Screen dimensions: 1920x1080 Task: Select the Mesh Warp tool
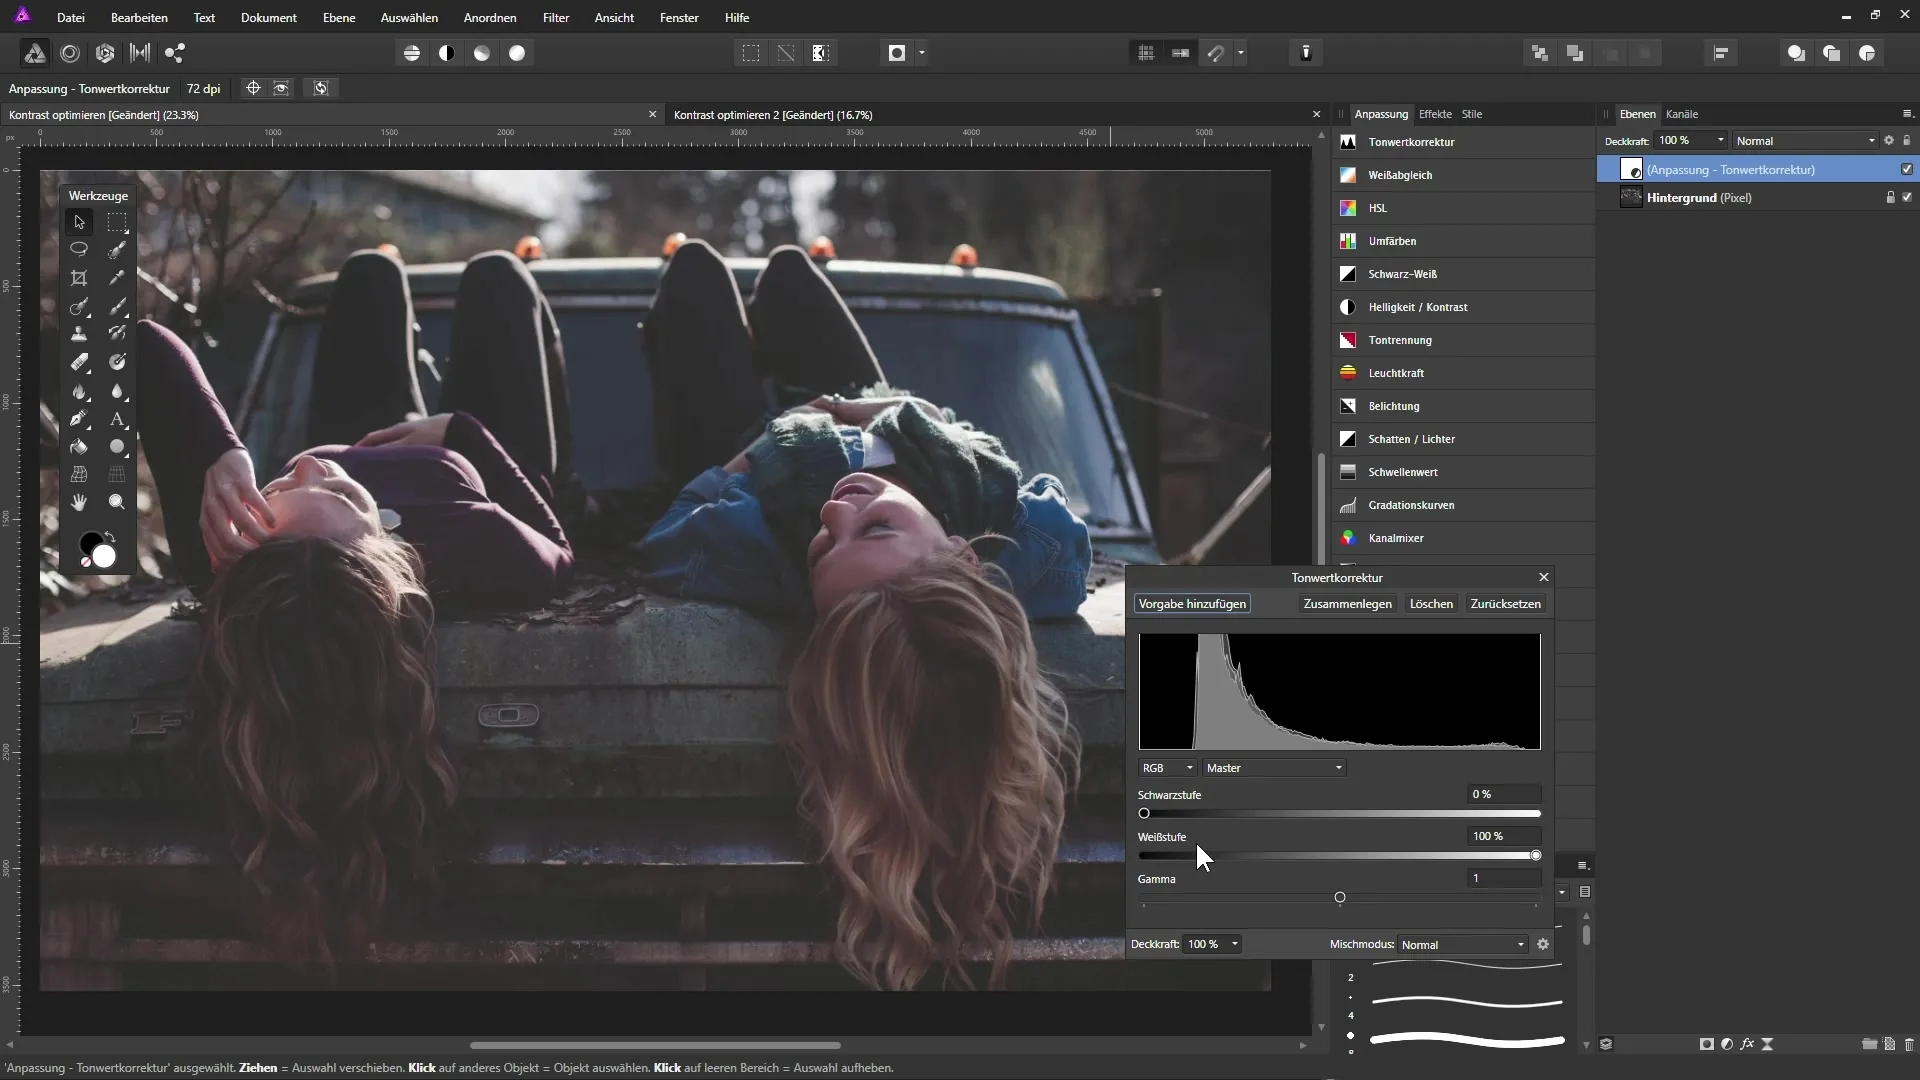point(79,475)
